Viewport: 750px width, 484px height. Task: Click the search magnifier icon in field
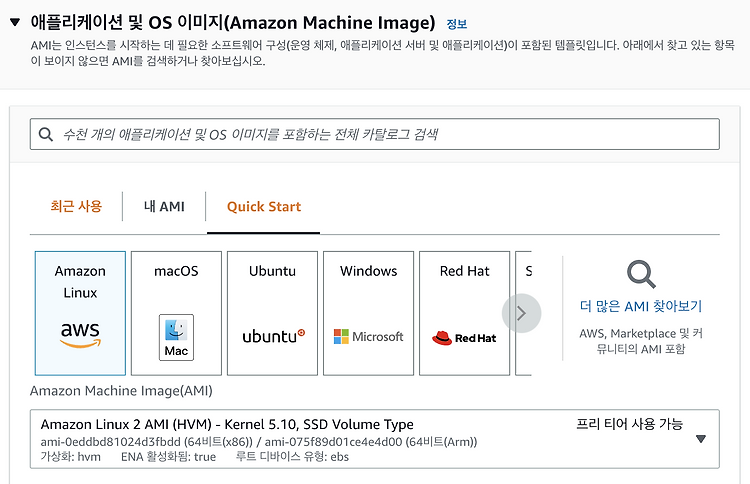[x=46, y=134]
